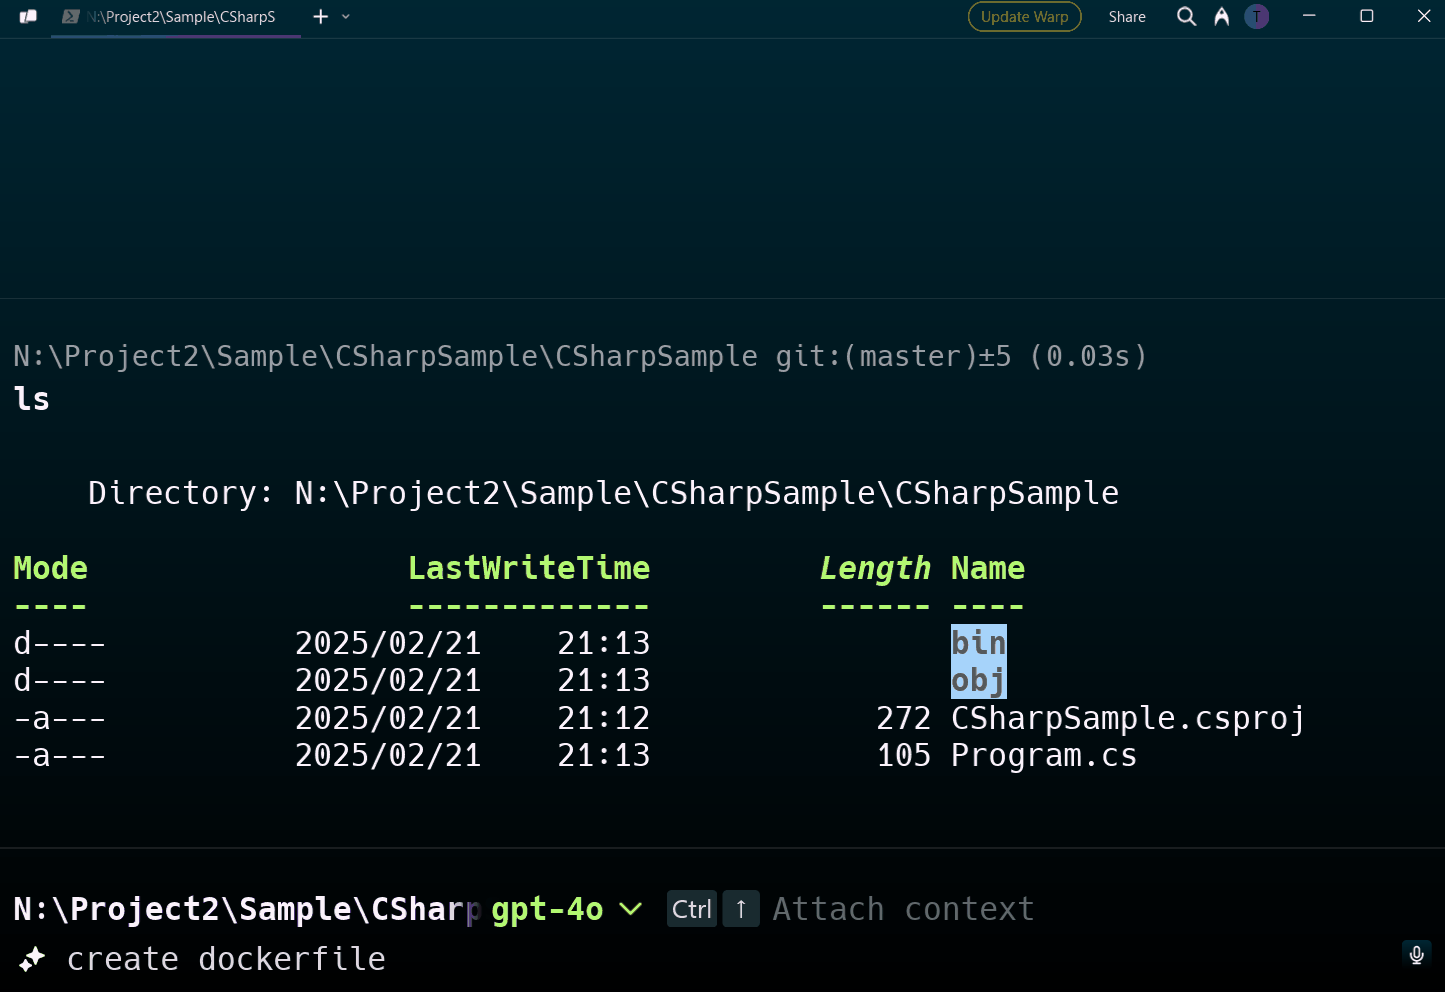Image resolution: width=1445 pixels, height=992 pixels.
Task: Click the 21:12 time value
Action: [x=604, y=718]
